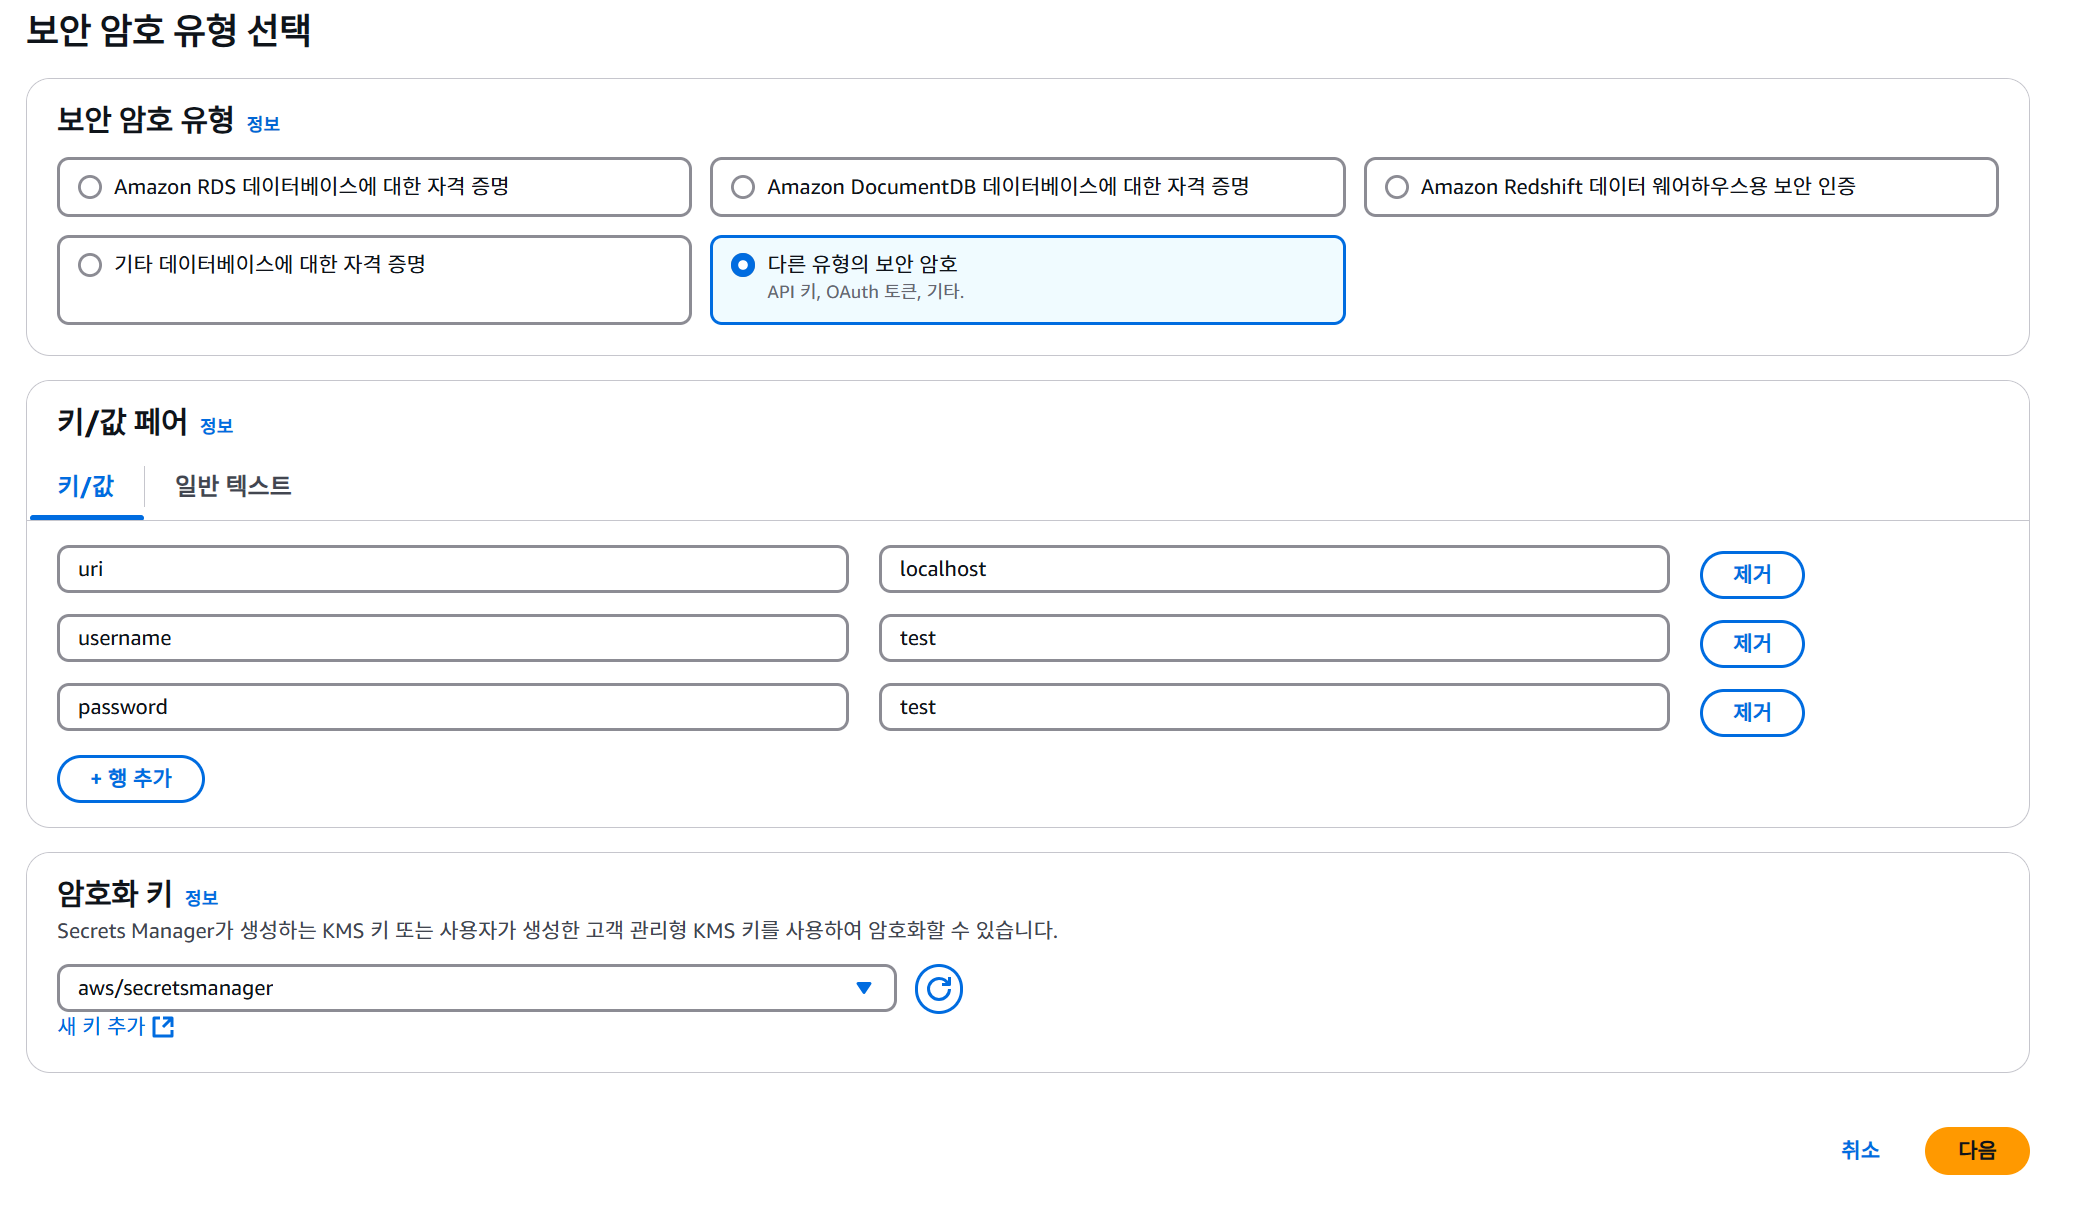Viewport: 2080px width, 1206px height.
Task: Choose Amazon Redshift 데이터 웨어하우스 option
Action: 1396,187
